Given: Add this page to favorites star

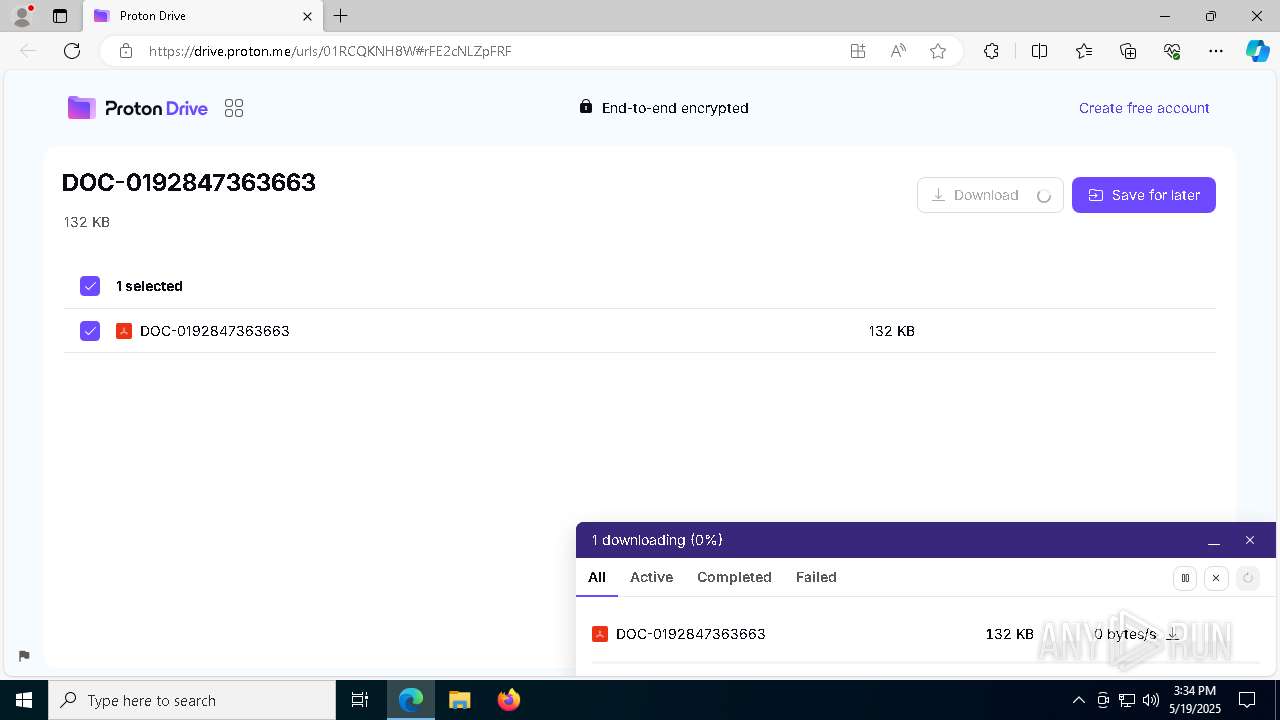Looking at the screenshot, I should pyautogui.click(x=938, y=51).
